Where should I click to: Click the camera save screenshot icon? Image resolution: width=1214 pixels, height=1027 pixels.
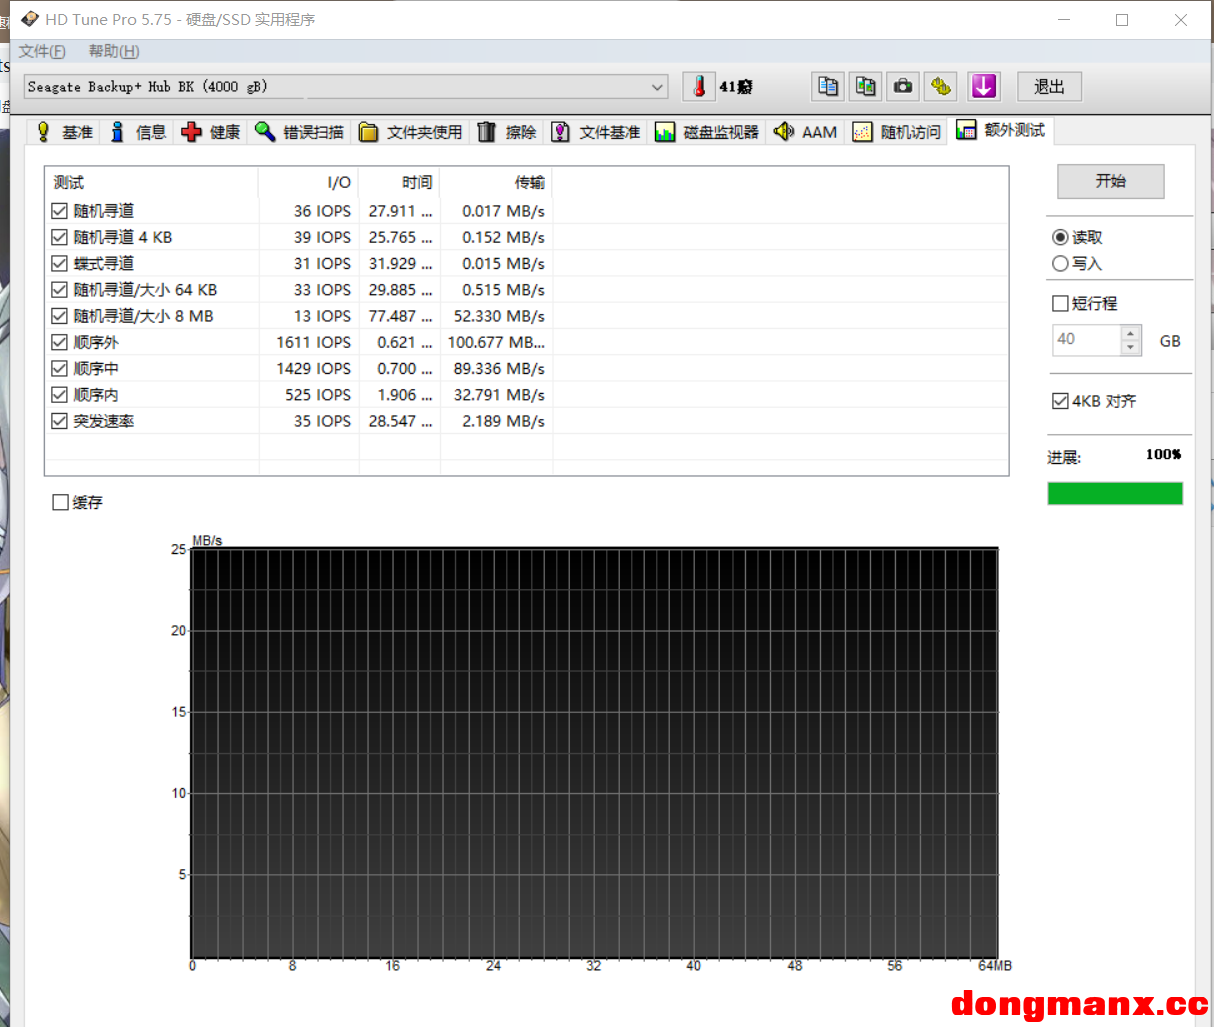(903, 87)
